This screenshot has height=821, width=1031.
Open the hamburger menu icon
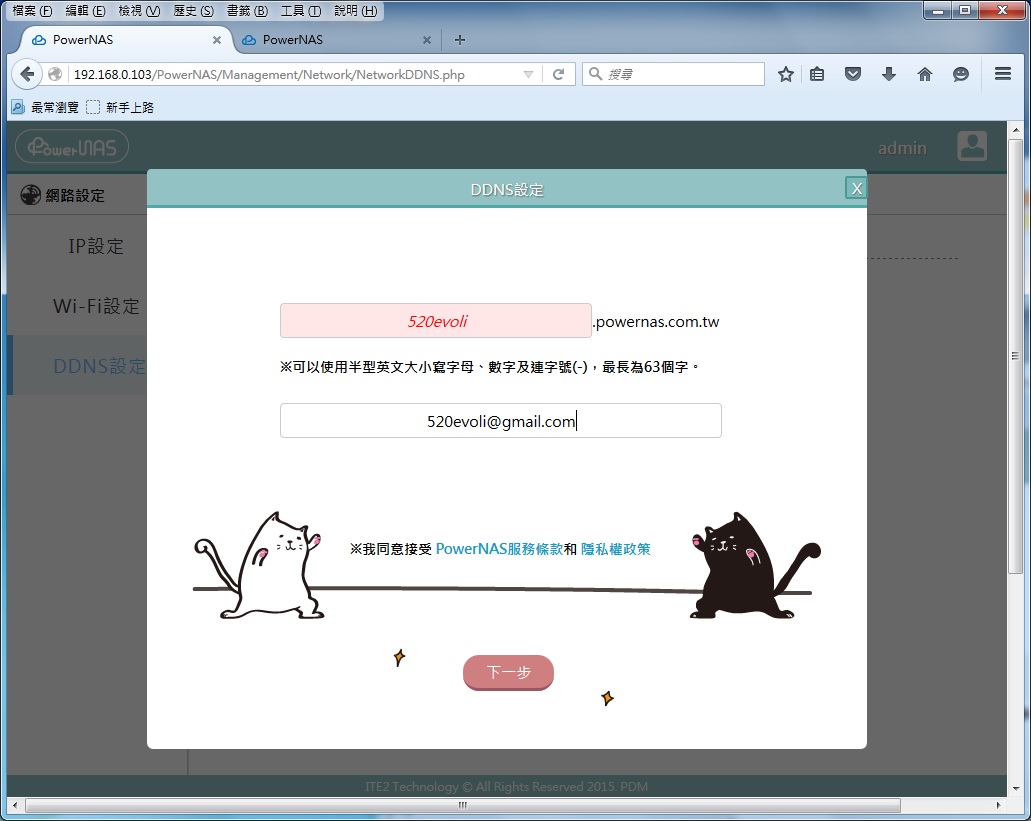1003,74
